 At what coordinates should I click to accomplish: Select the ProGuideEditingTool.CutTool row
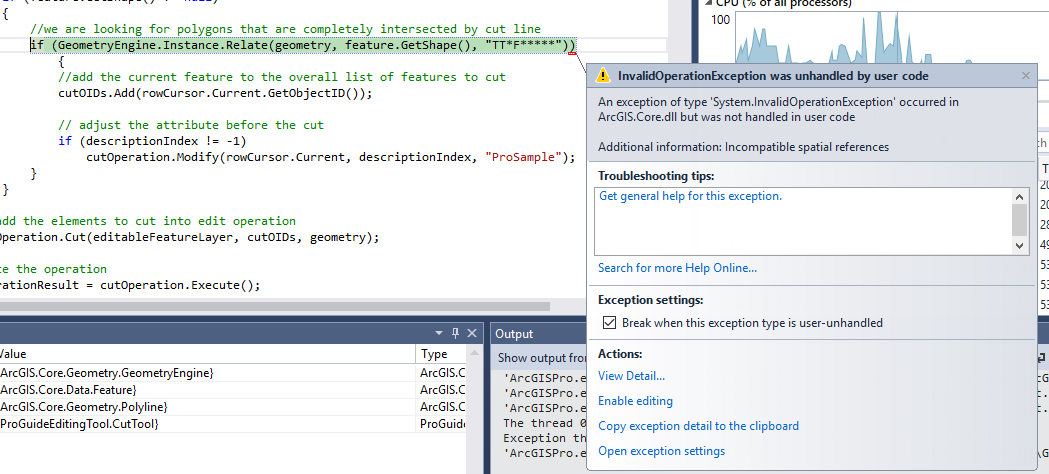(207, 425)
